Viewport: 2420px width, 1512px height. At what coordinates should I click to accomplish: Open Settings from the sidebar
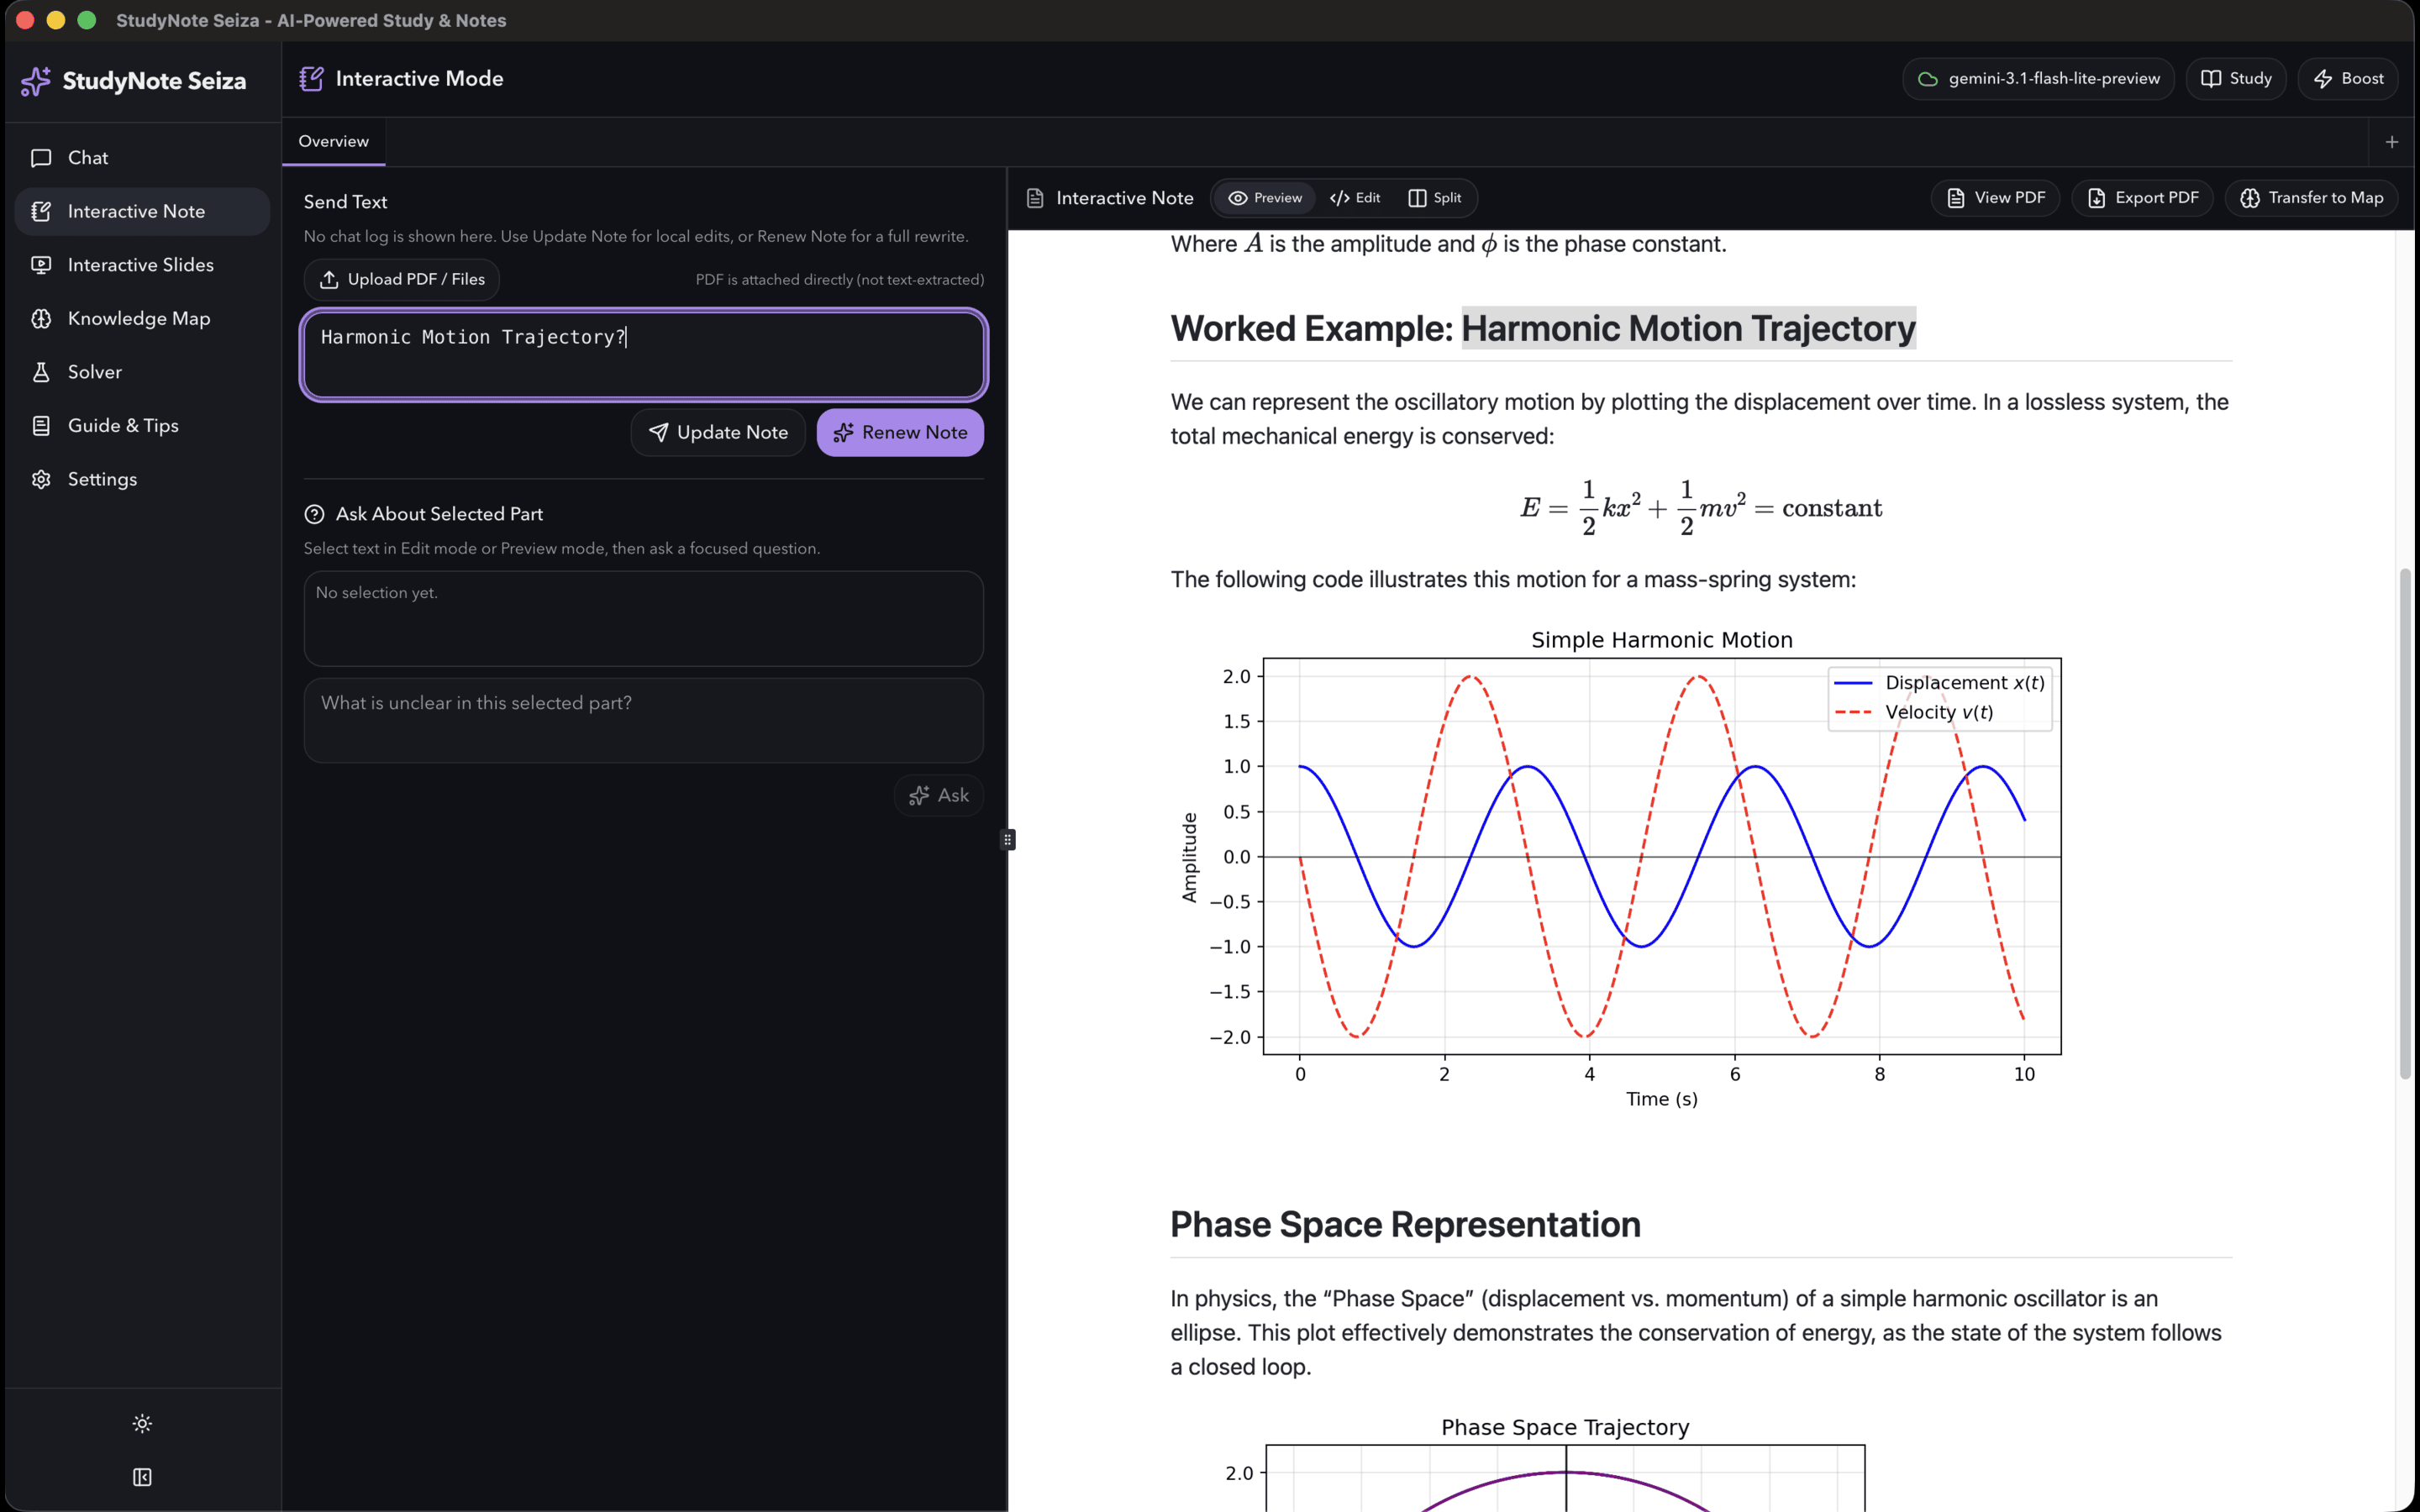(142, 479)
